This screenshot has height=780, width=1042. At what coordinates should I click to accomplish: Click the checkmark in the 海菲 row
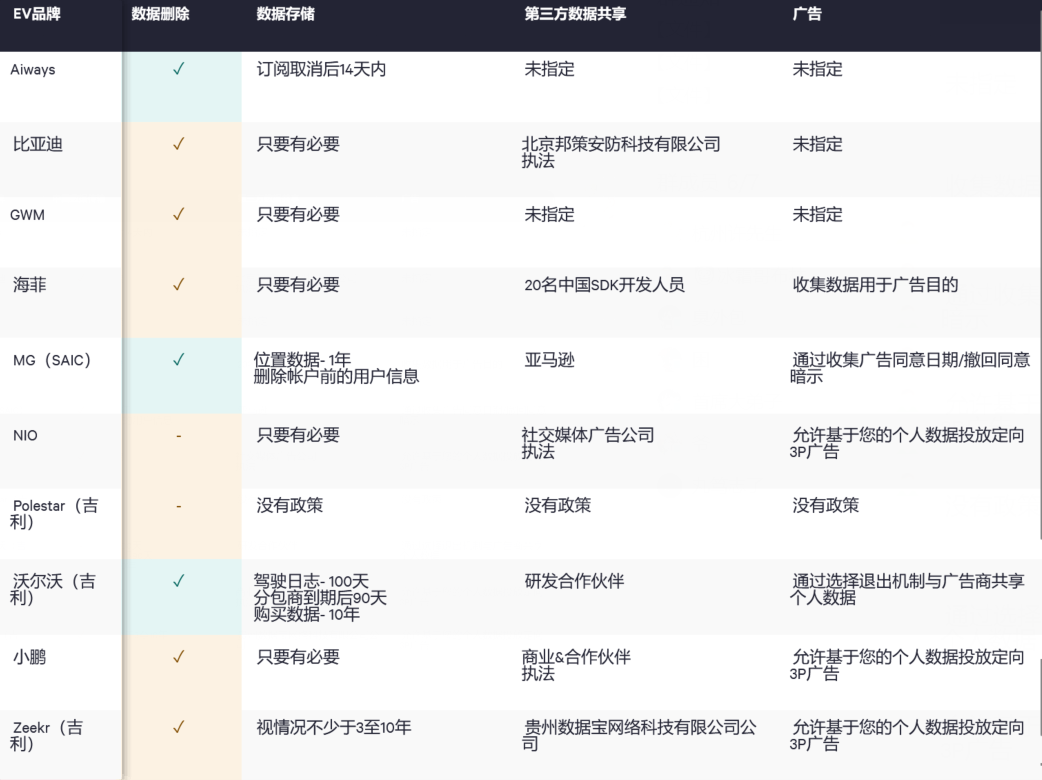click(179, 285)
